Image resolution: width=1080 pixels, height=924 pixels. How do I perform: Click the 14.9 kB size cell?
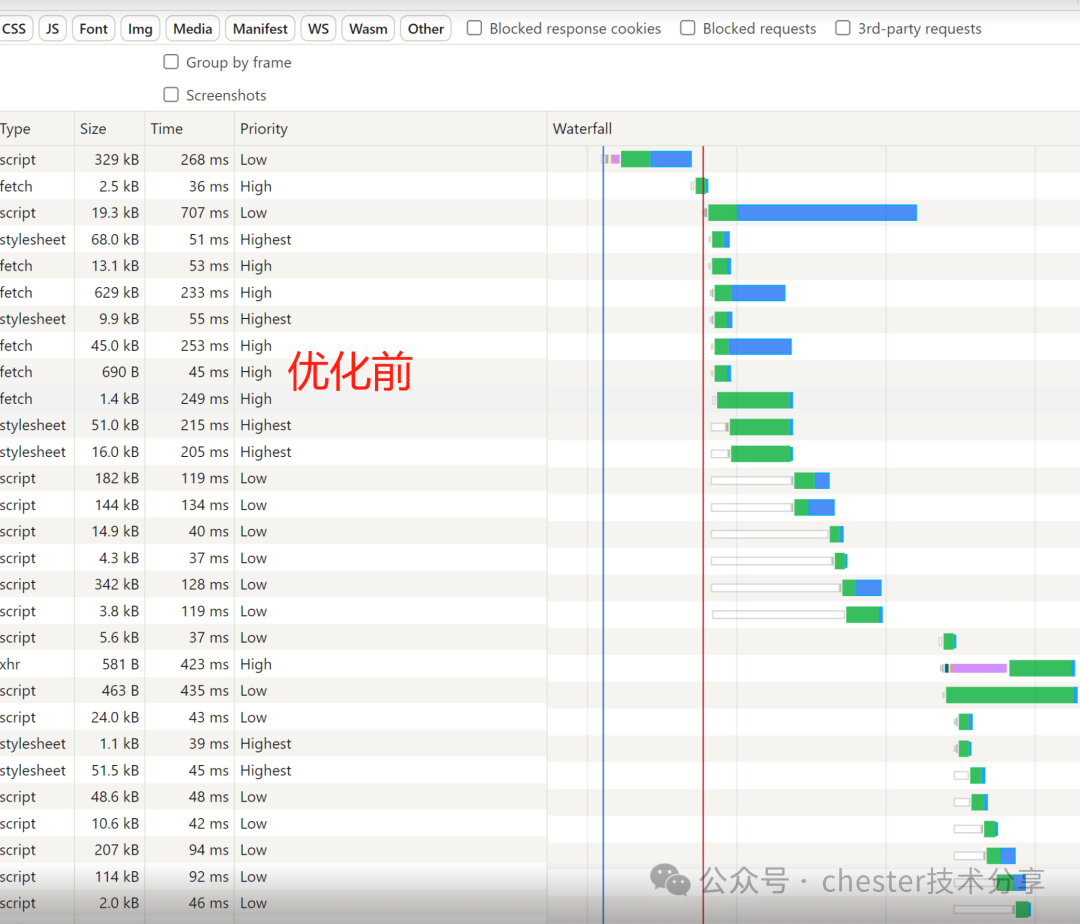pos(116,532)
